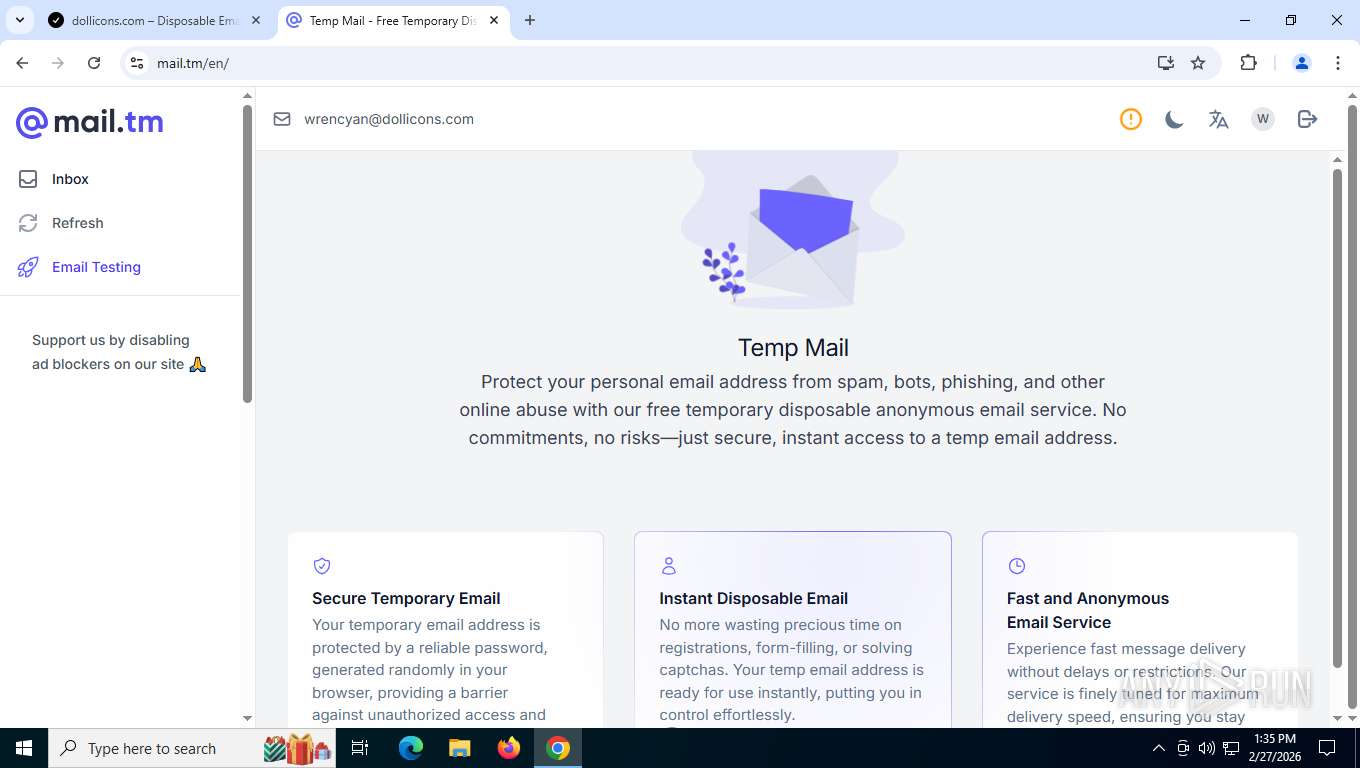Click the browser forward arrow

tap(58, 63)
